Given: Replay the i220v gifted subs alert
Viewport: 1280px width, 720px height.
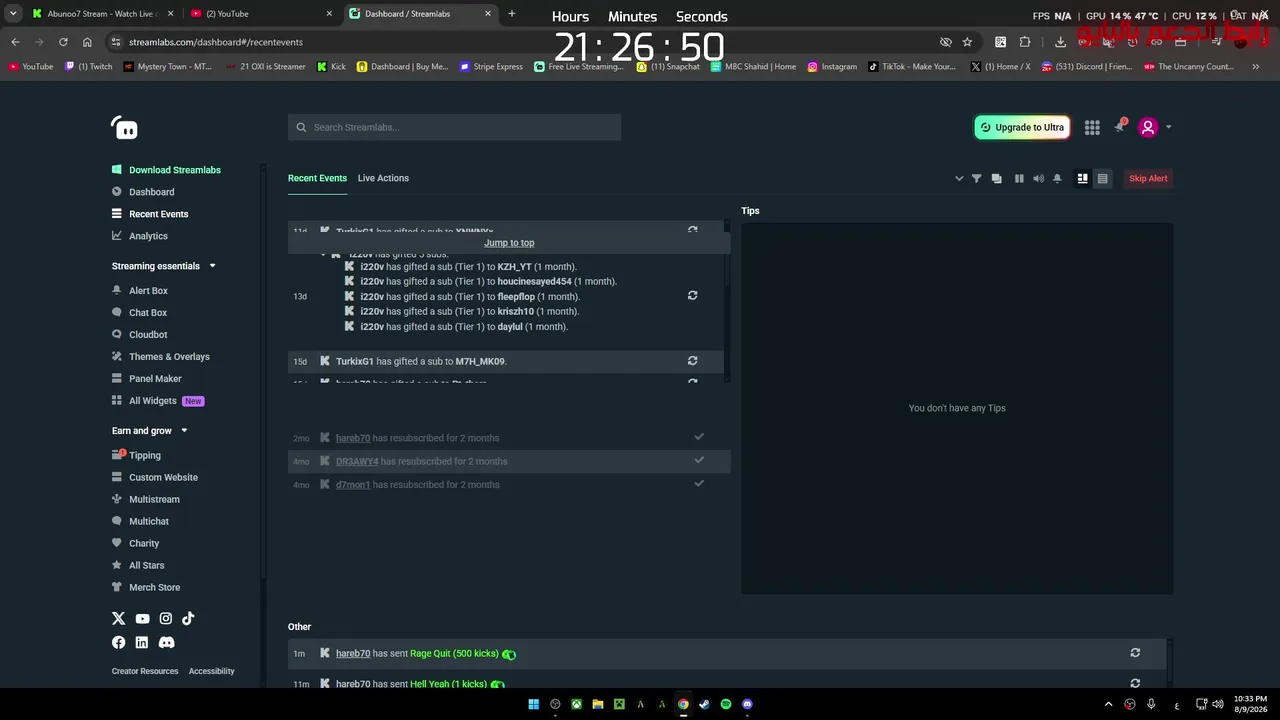Looking at the screenshot, I should [692, 295].
